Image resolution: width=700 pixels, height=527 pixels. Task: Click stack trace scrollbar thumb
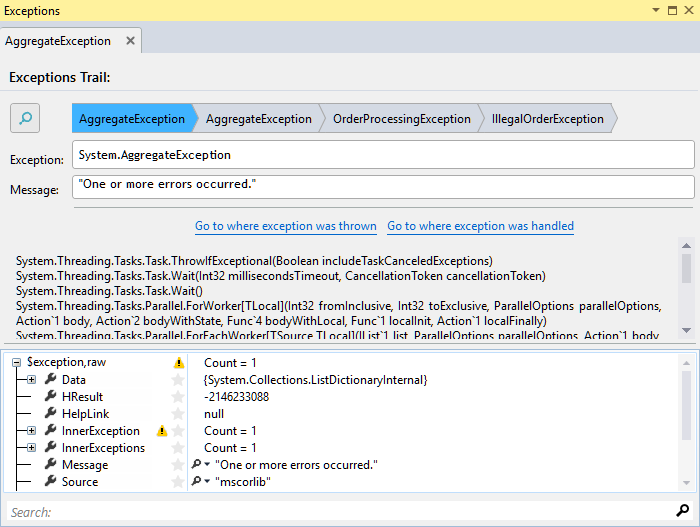(687, 268)
